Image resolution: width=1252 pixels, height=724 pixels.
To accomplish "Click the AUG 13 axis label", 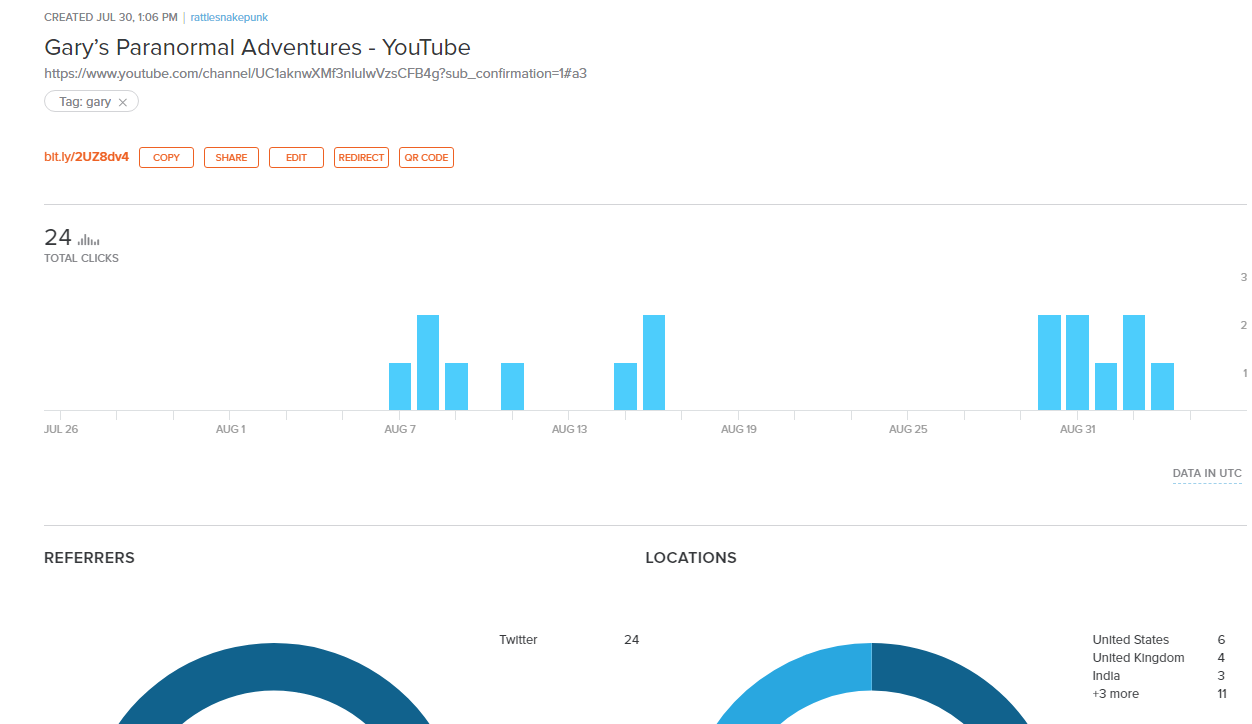I will 569,429.
